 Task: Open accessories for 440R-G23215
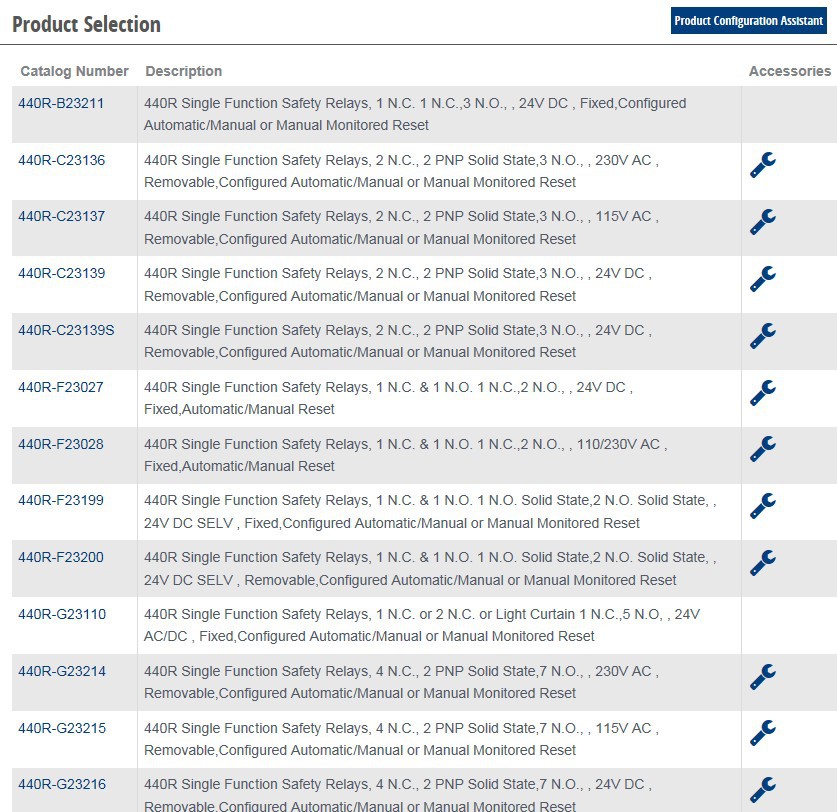pos(763,734)
